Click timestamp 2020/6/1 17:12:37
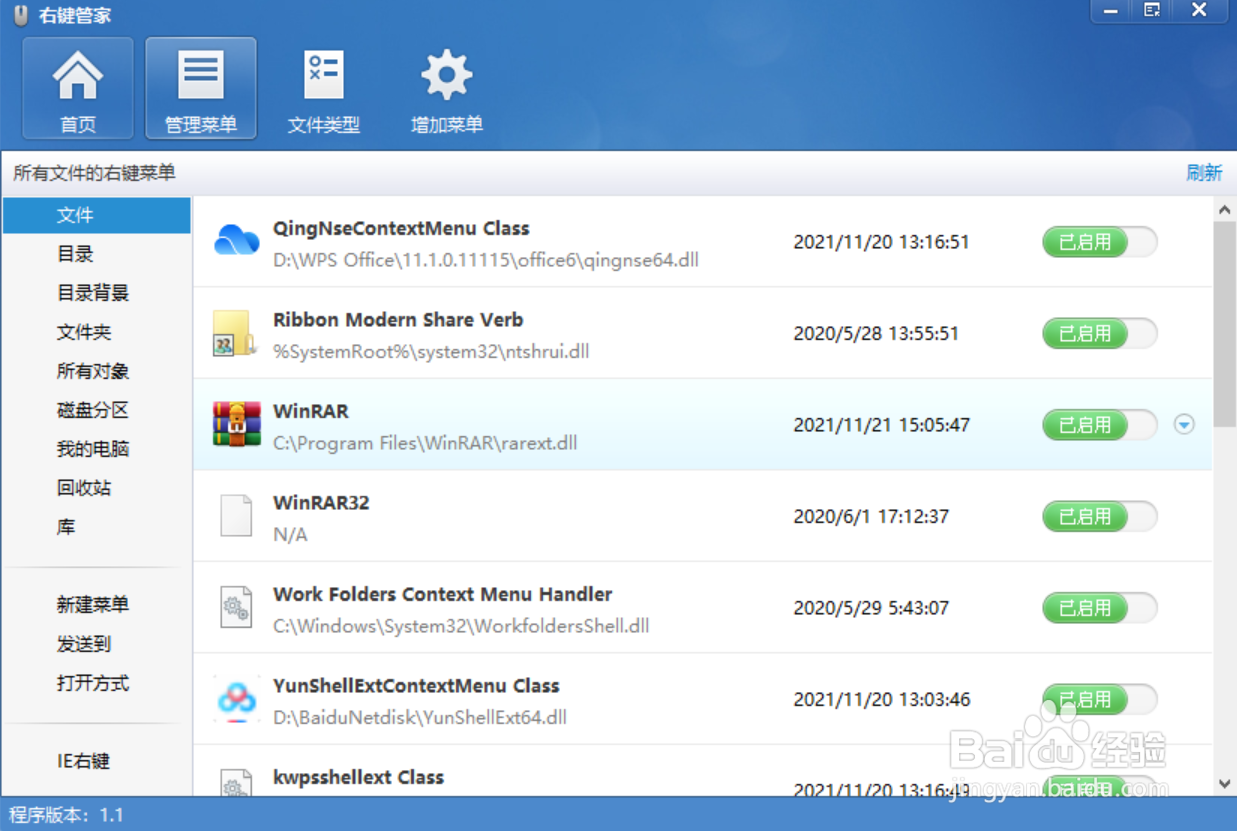The image size is (1237, 831). pos(871,516)
